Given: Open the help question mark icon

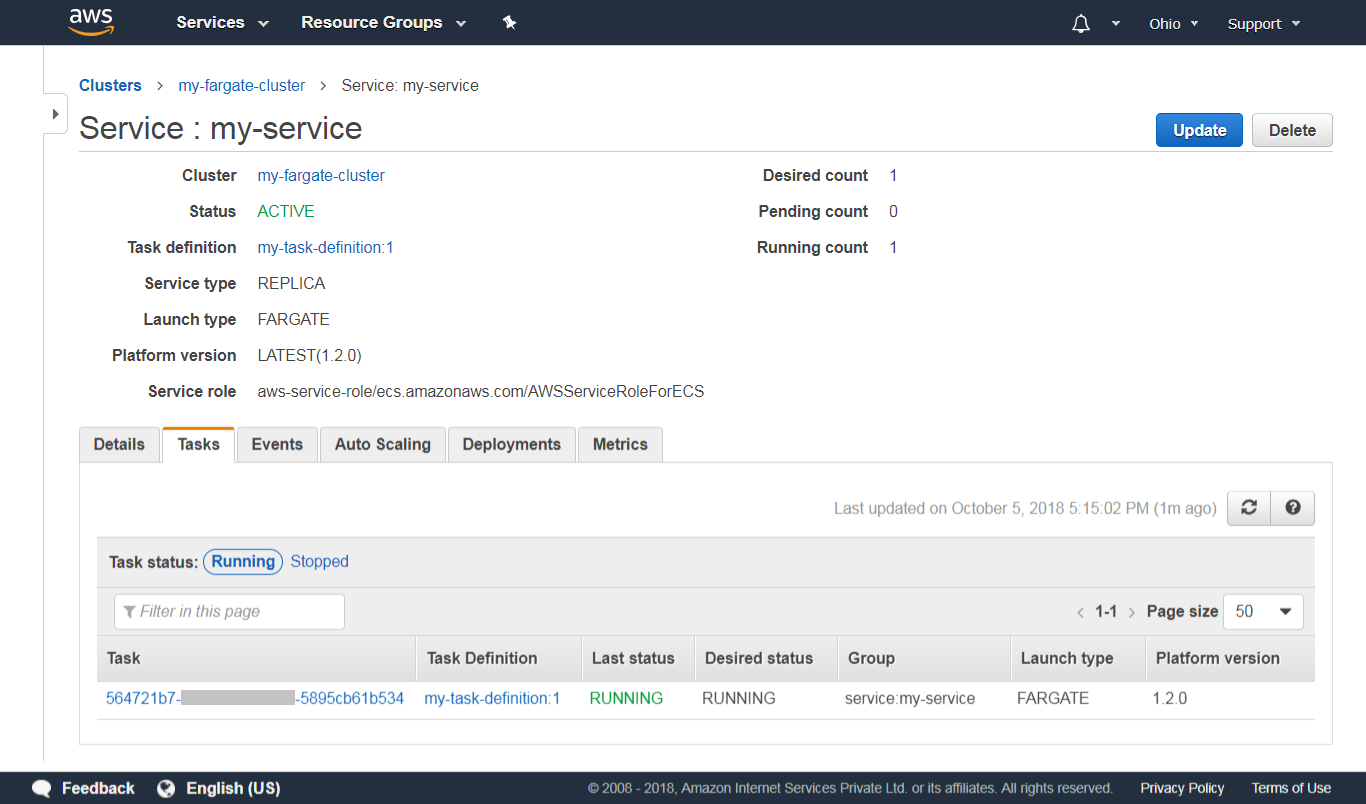Looking at the screenshot, I should pos(1292,508).
